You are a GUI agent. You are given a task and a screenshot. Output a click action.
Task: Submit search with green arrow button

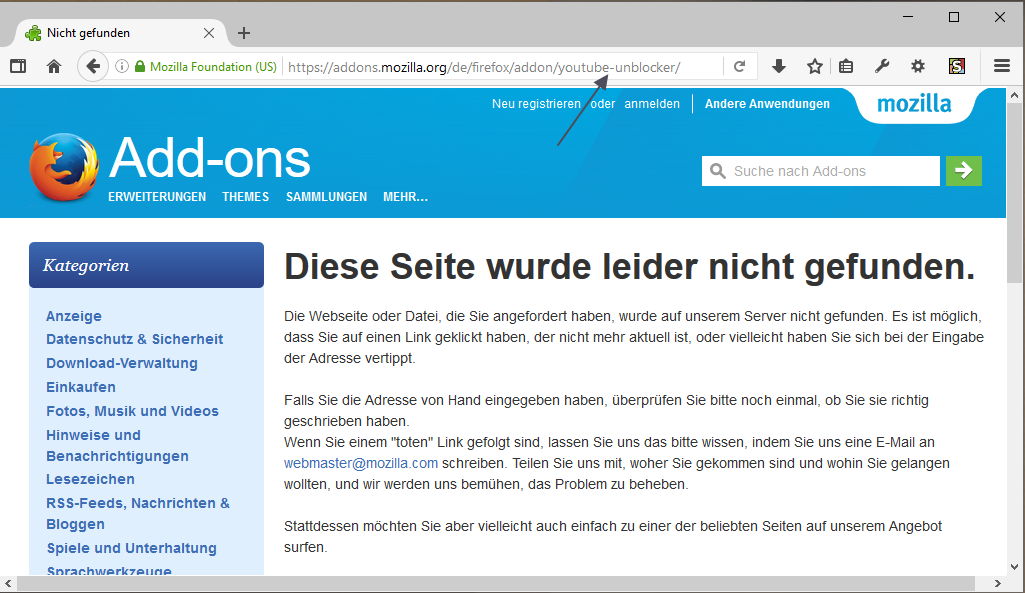pos(964,171)
